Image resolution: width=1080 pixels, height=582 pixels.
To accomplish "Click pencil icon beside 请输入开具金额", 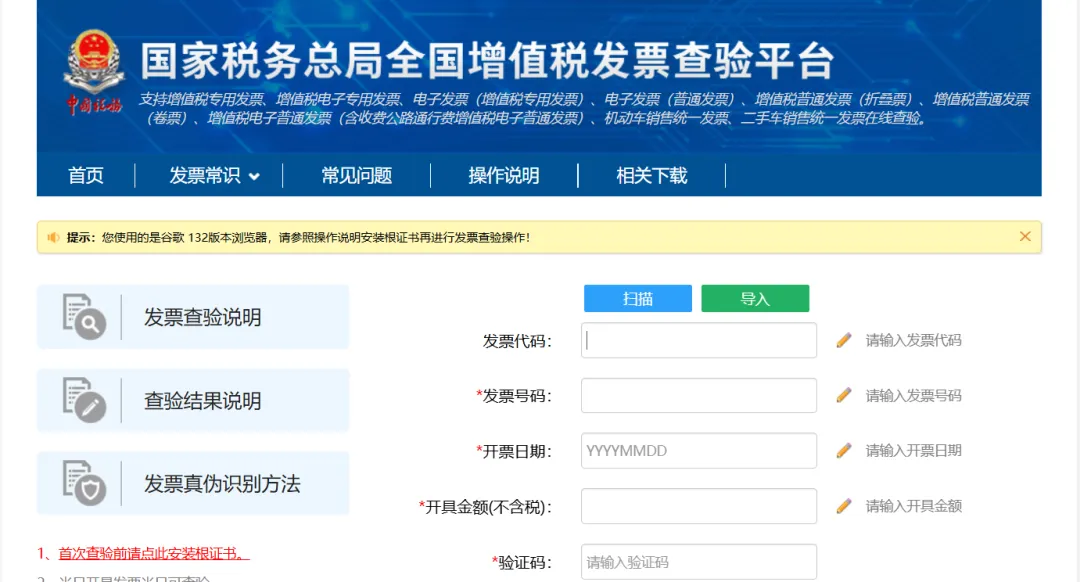I will pos(844,506).
